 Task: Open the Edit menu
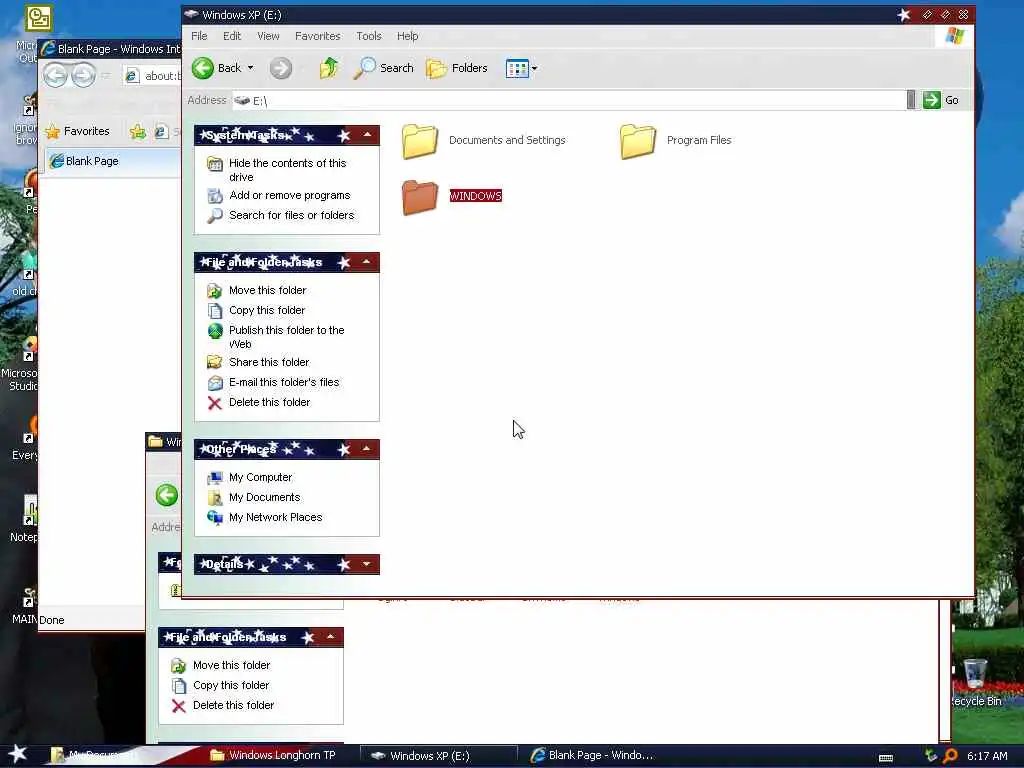232,36
